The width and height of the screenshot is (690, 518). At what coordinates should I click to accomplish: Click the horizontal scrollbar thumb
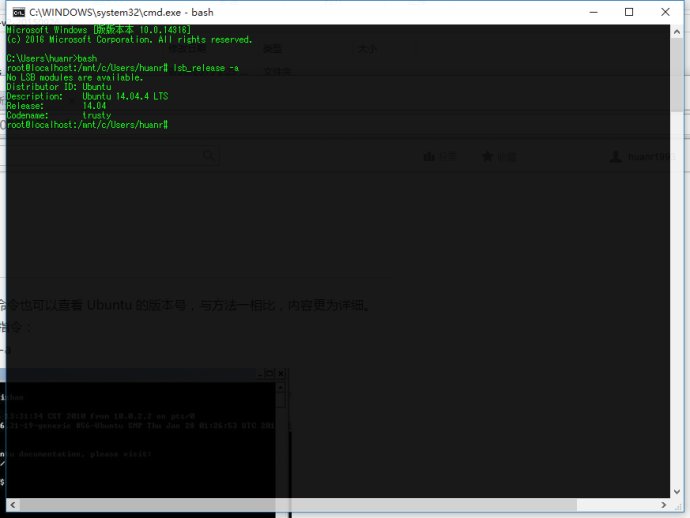[298, 505]
